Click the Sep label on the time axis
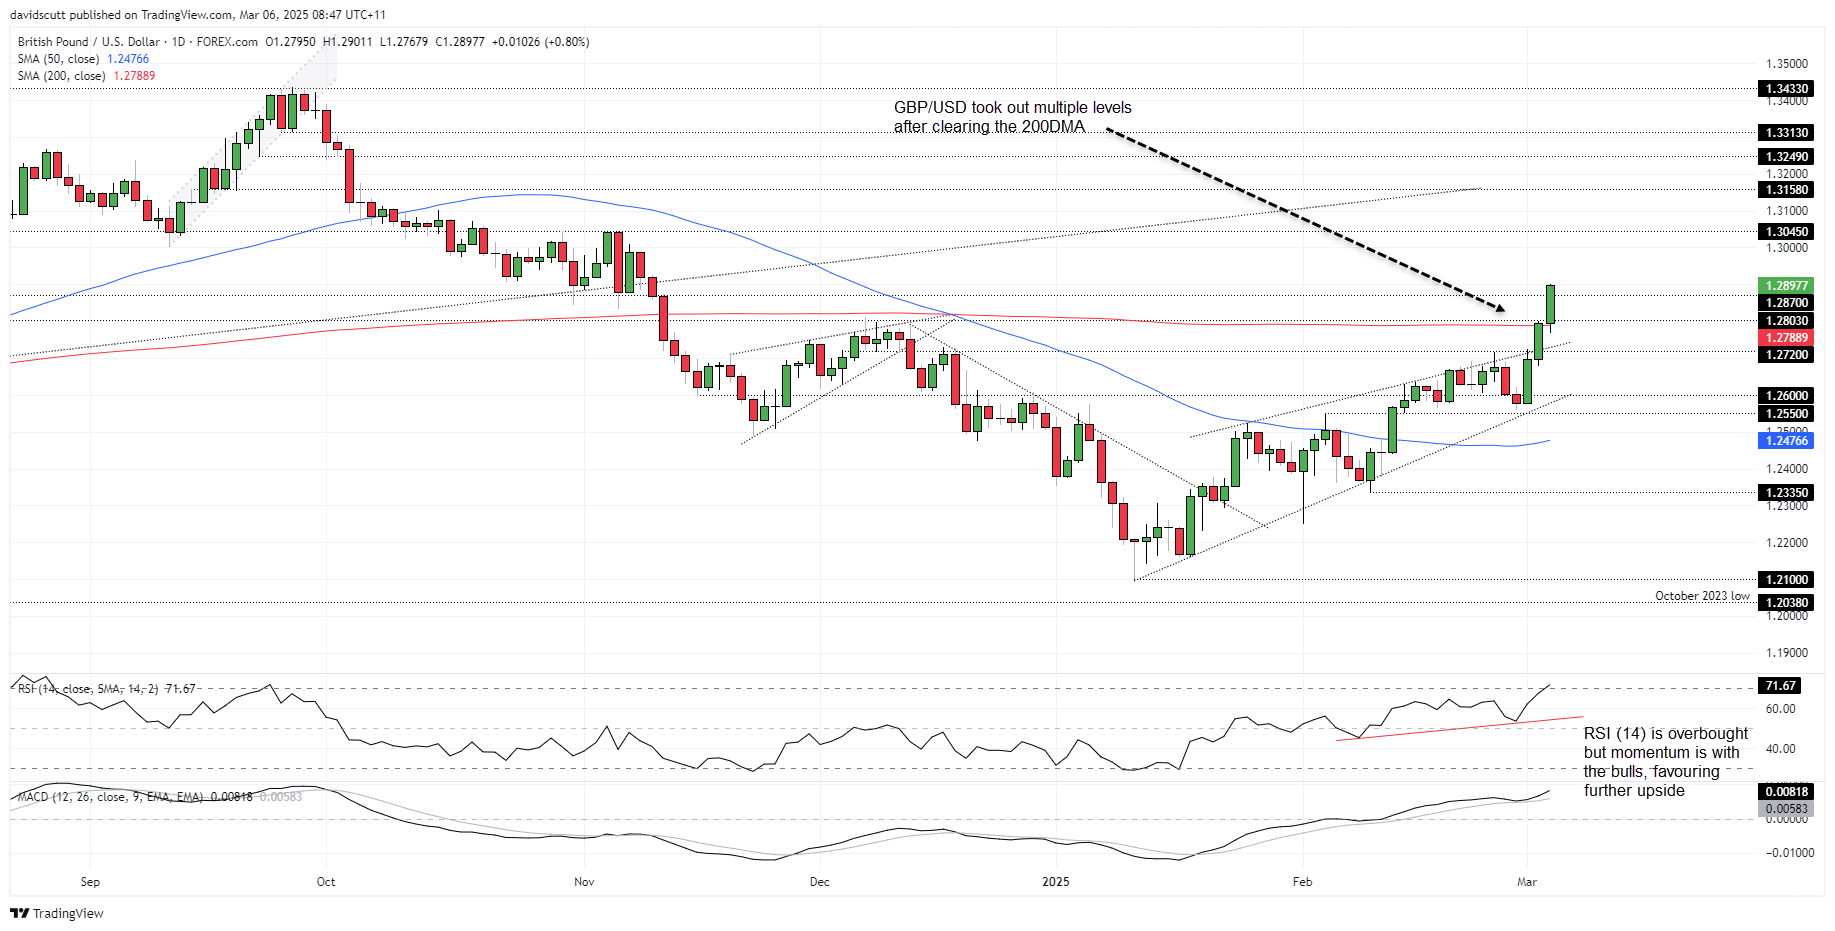The image size is (1835, 931). pyautogui.click(x=90, y=882)
